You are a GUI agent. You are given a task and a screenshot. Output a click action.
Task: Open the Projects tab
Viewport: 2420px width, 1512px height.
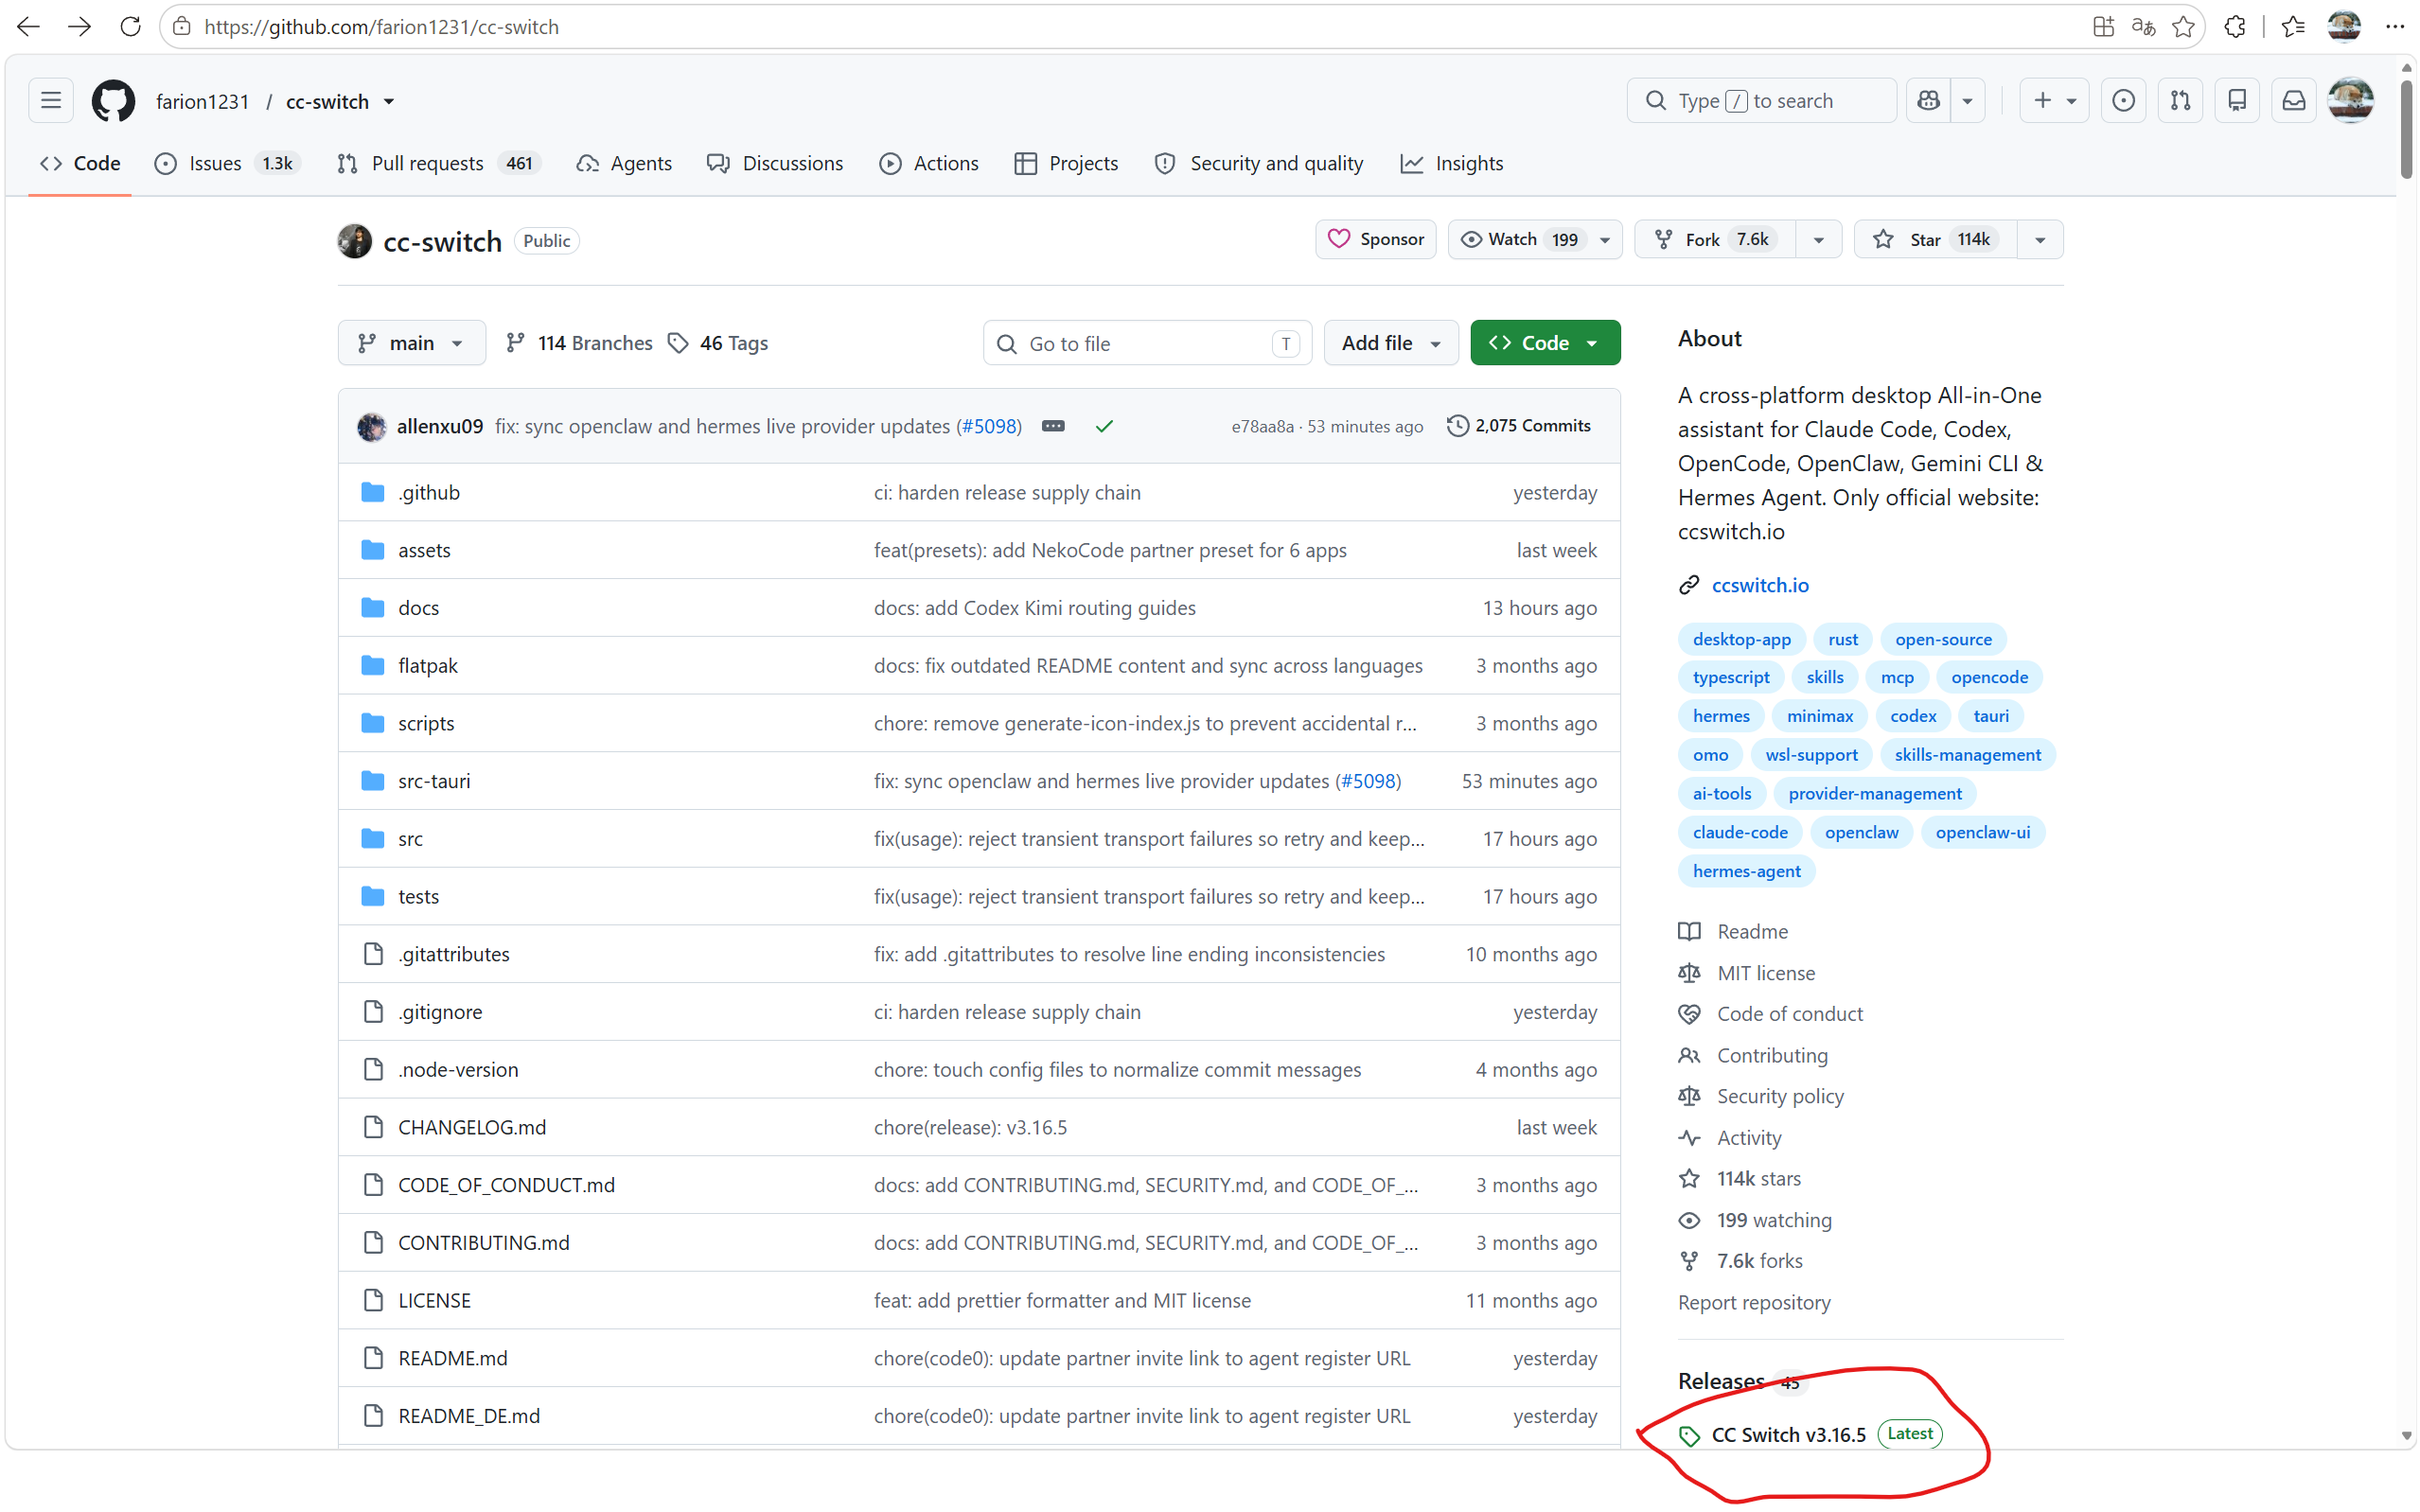pos(1066,163)
